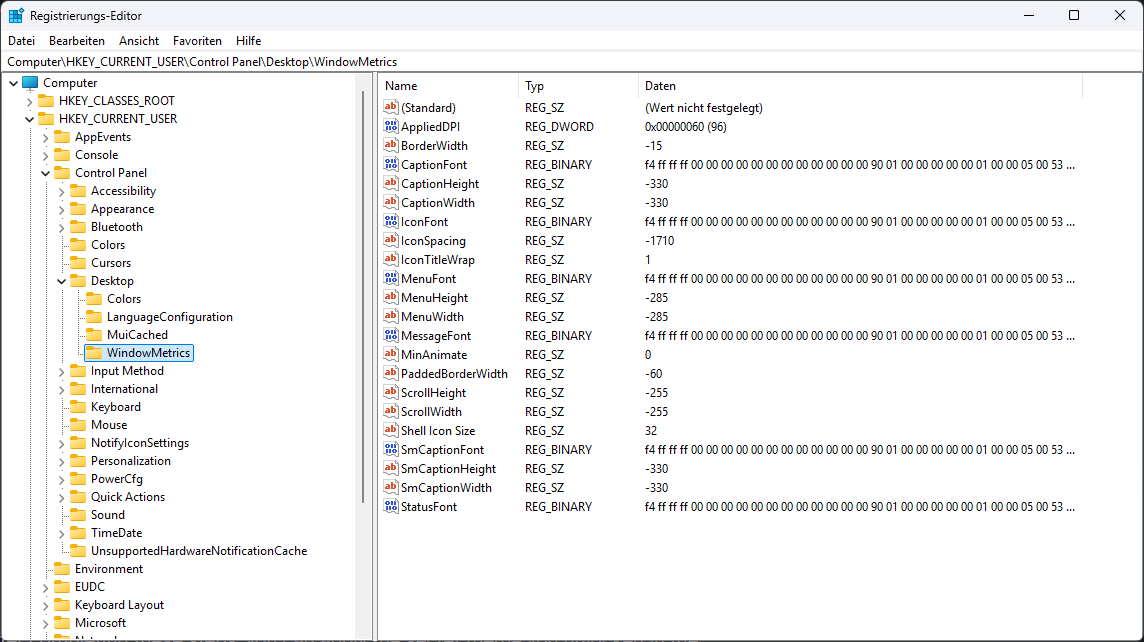
Task: Click the Sound folder icon
Action: 78,514
